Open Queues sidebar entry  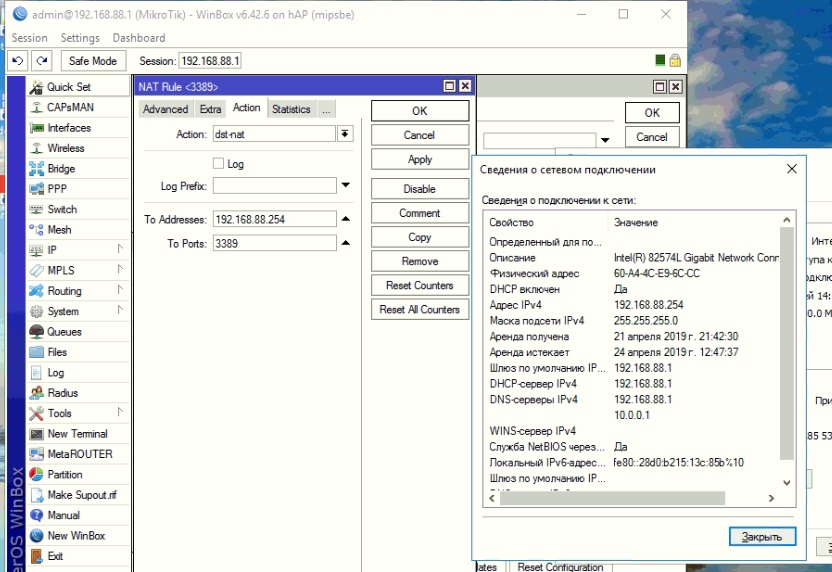79,332
